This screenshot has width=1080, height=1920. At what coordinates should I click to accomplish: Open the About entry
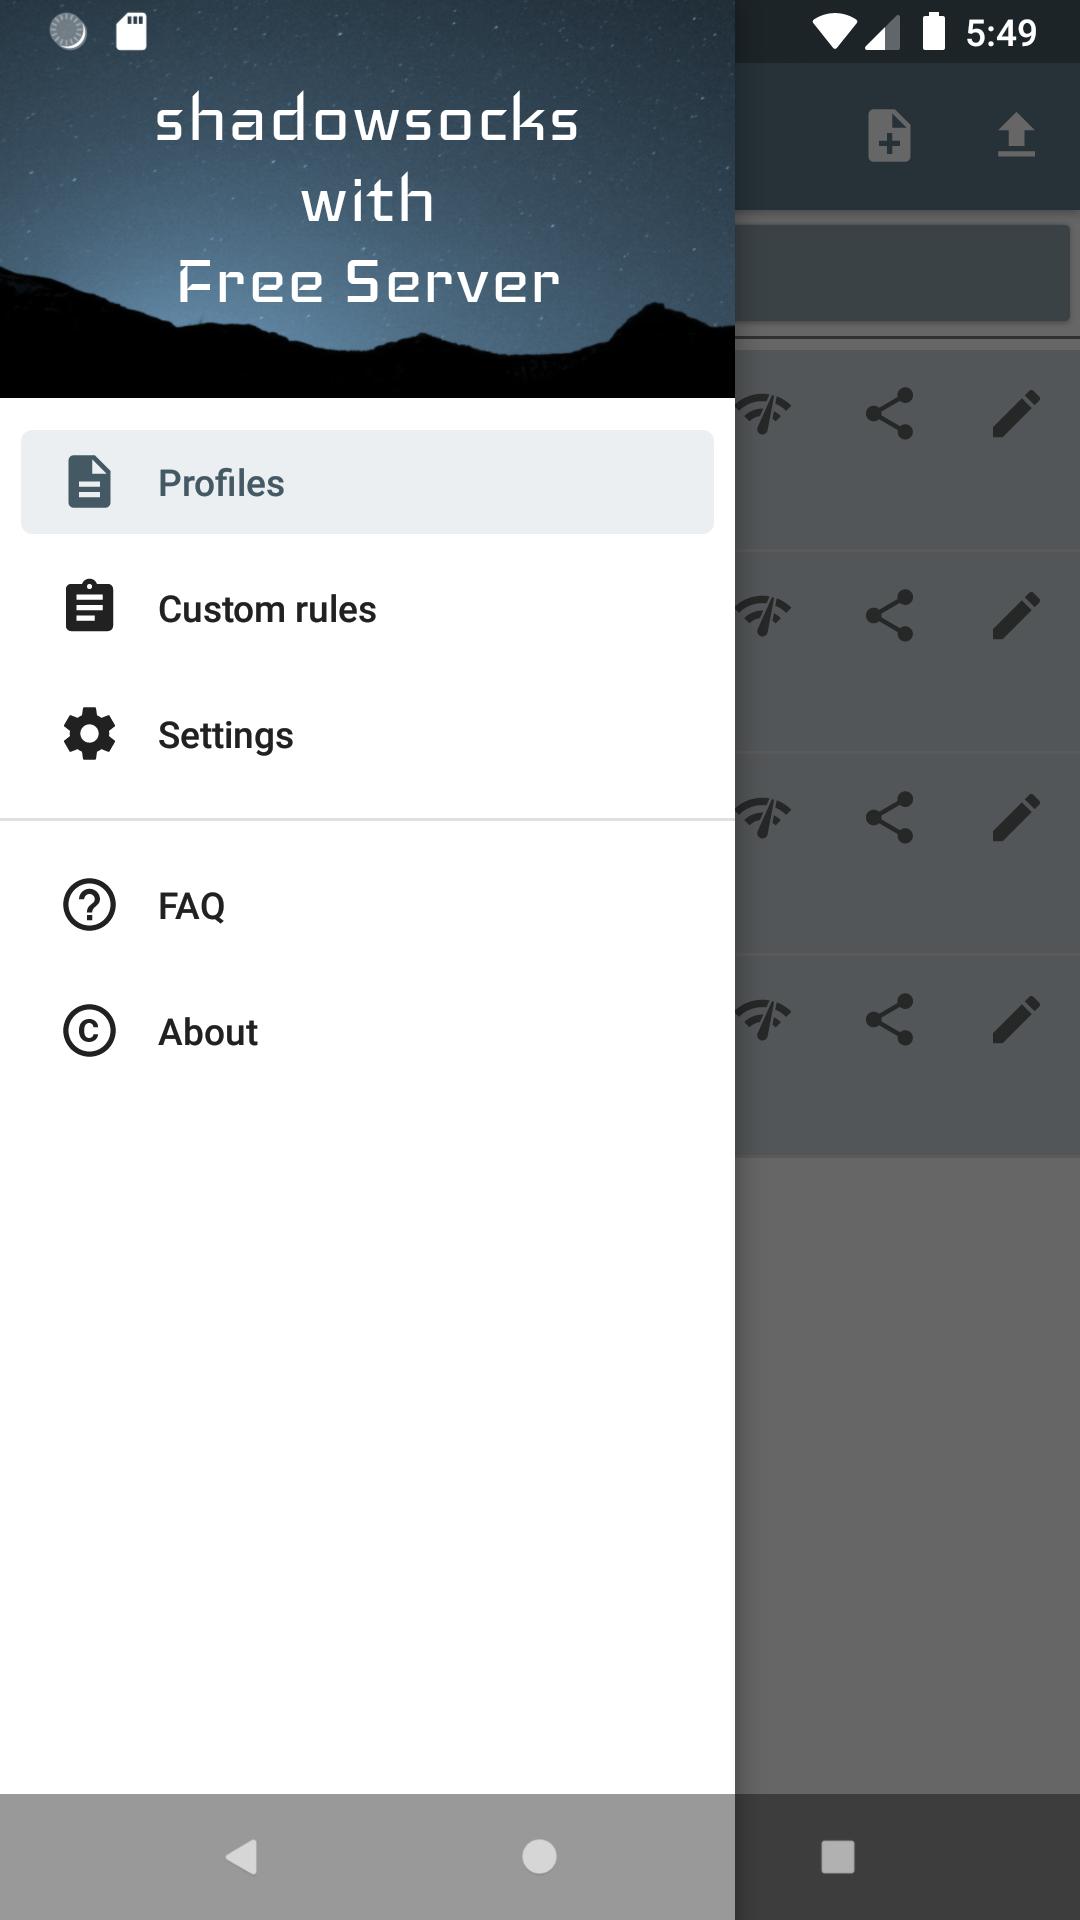point(367,1031)
